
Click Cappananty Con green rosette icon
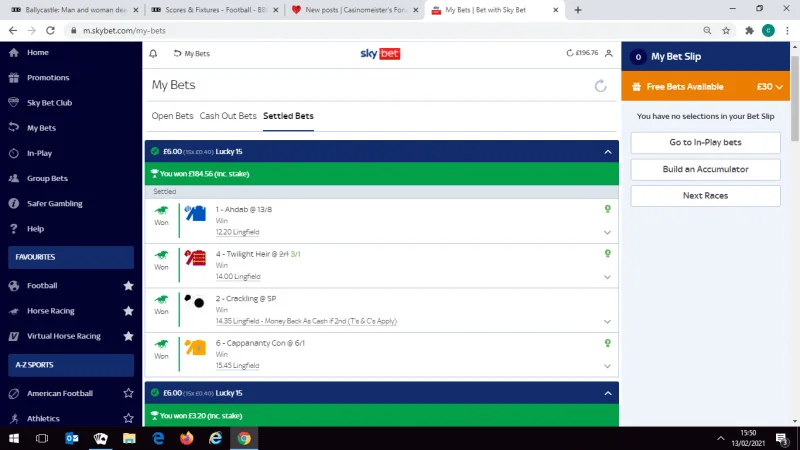(608, 343)
